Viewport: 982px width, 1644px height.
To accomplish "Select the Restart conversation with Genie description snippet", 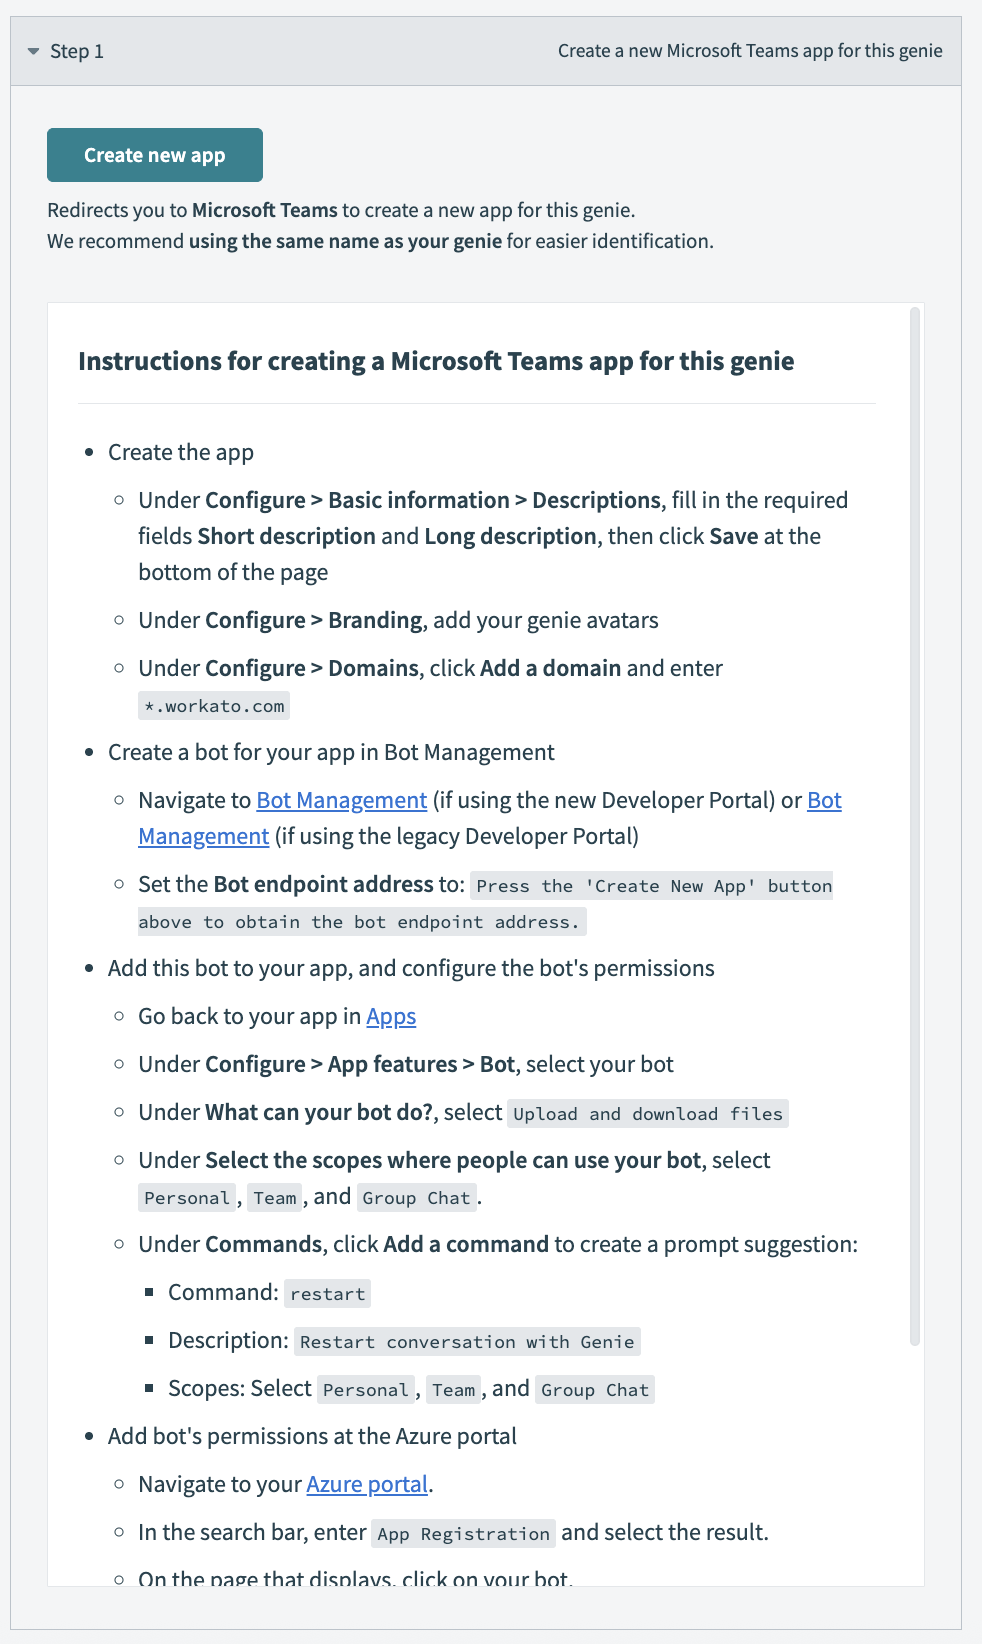I will (466, 1341).
